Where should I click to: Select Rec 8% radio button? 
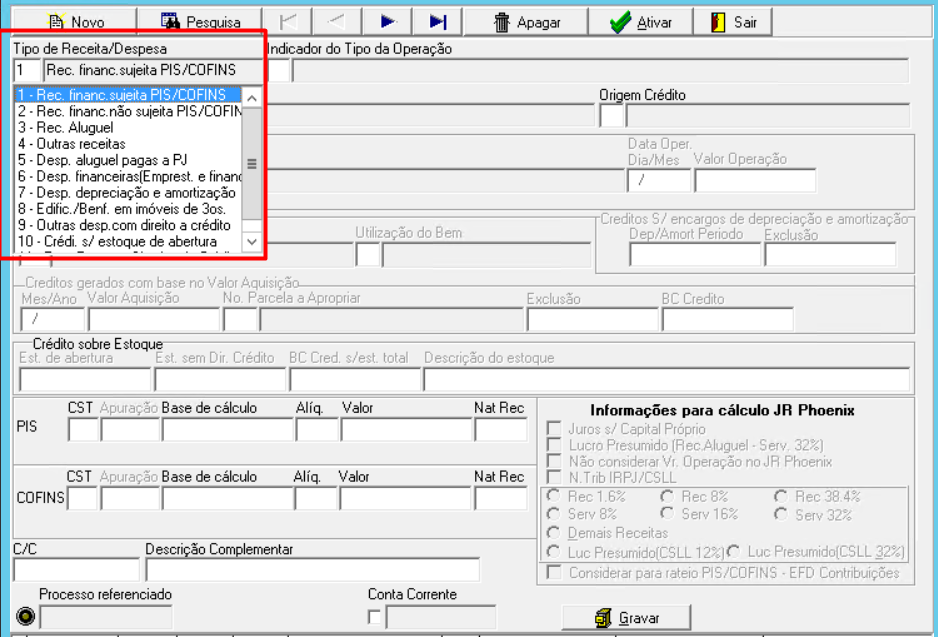click(667, 496)
